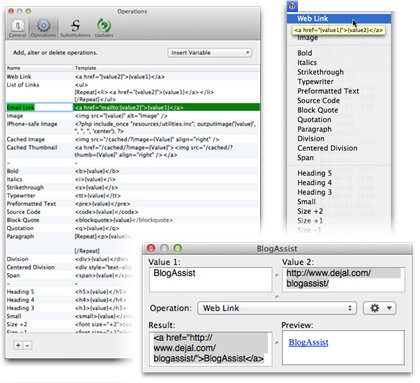Follow the BlogAssist preview link

[308, 342]
